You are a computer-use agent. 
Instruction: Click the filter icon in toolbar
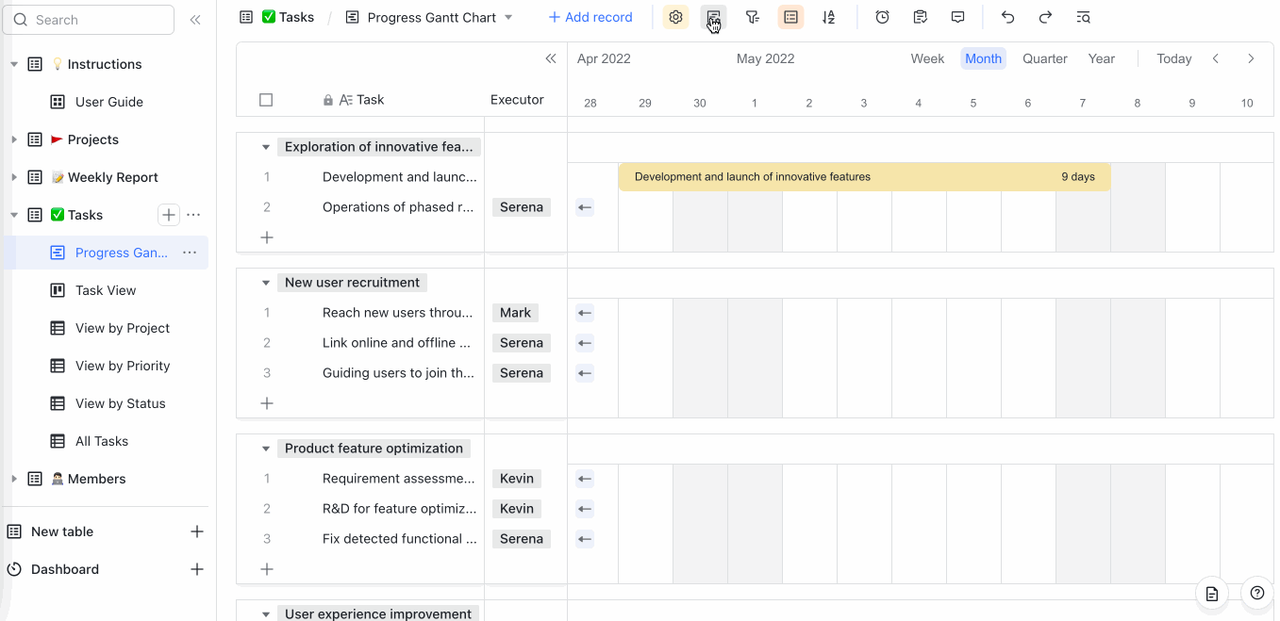(752, 17)
